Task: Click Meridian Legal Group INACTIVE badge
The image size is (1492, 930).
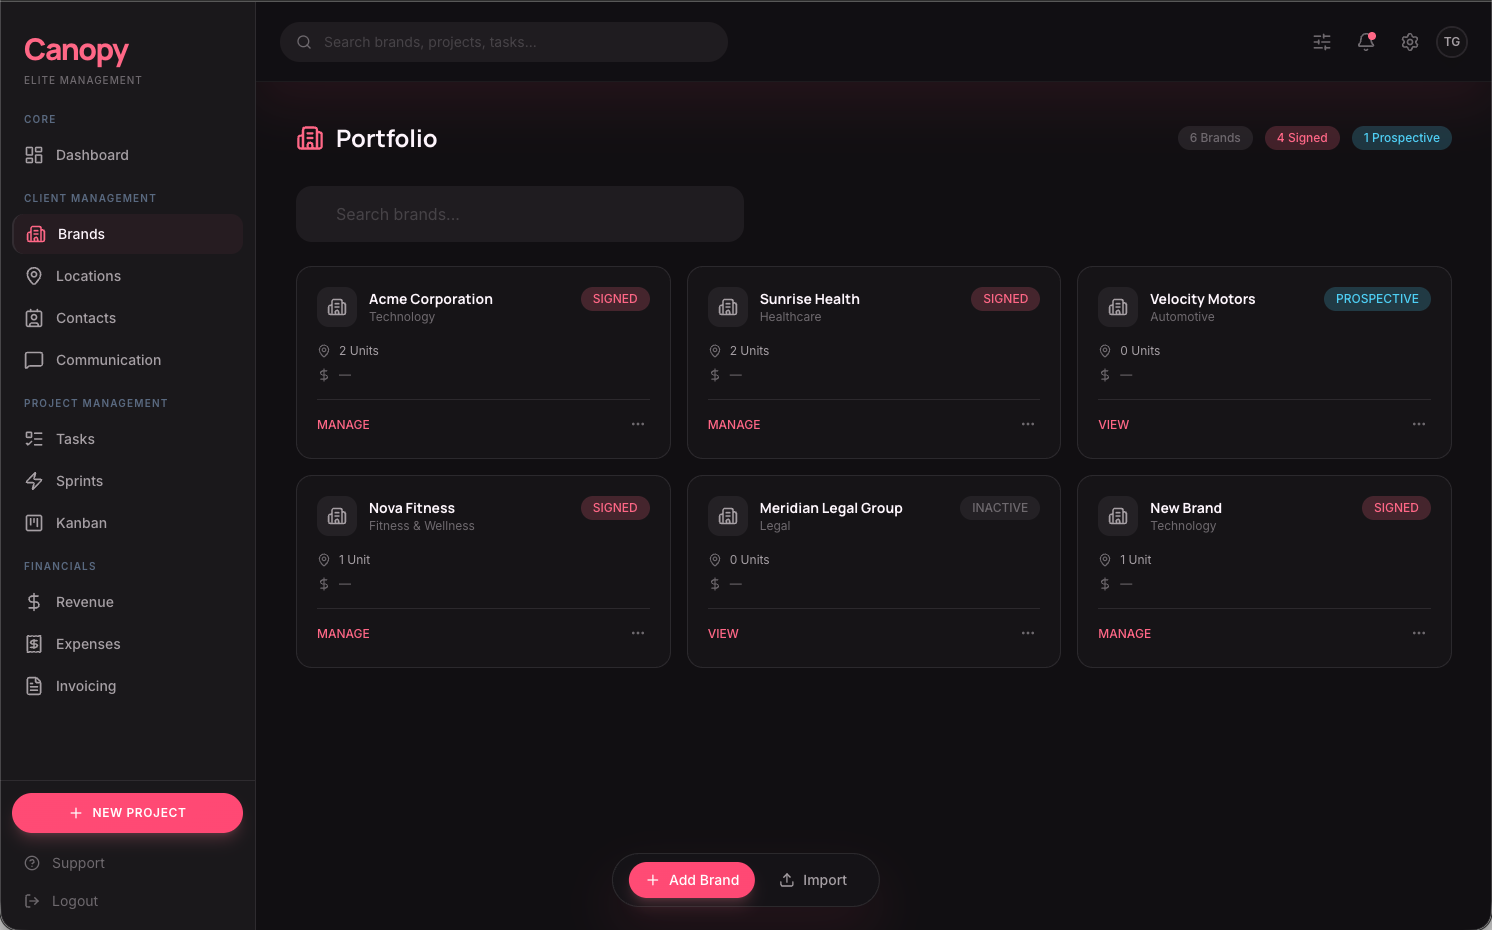Action: coord(1000,508)
